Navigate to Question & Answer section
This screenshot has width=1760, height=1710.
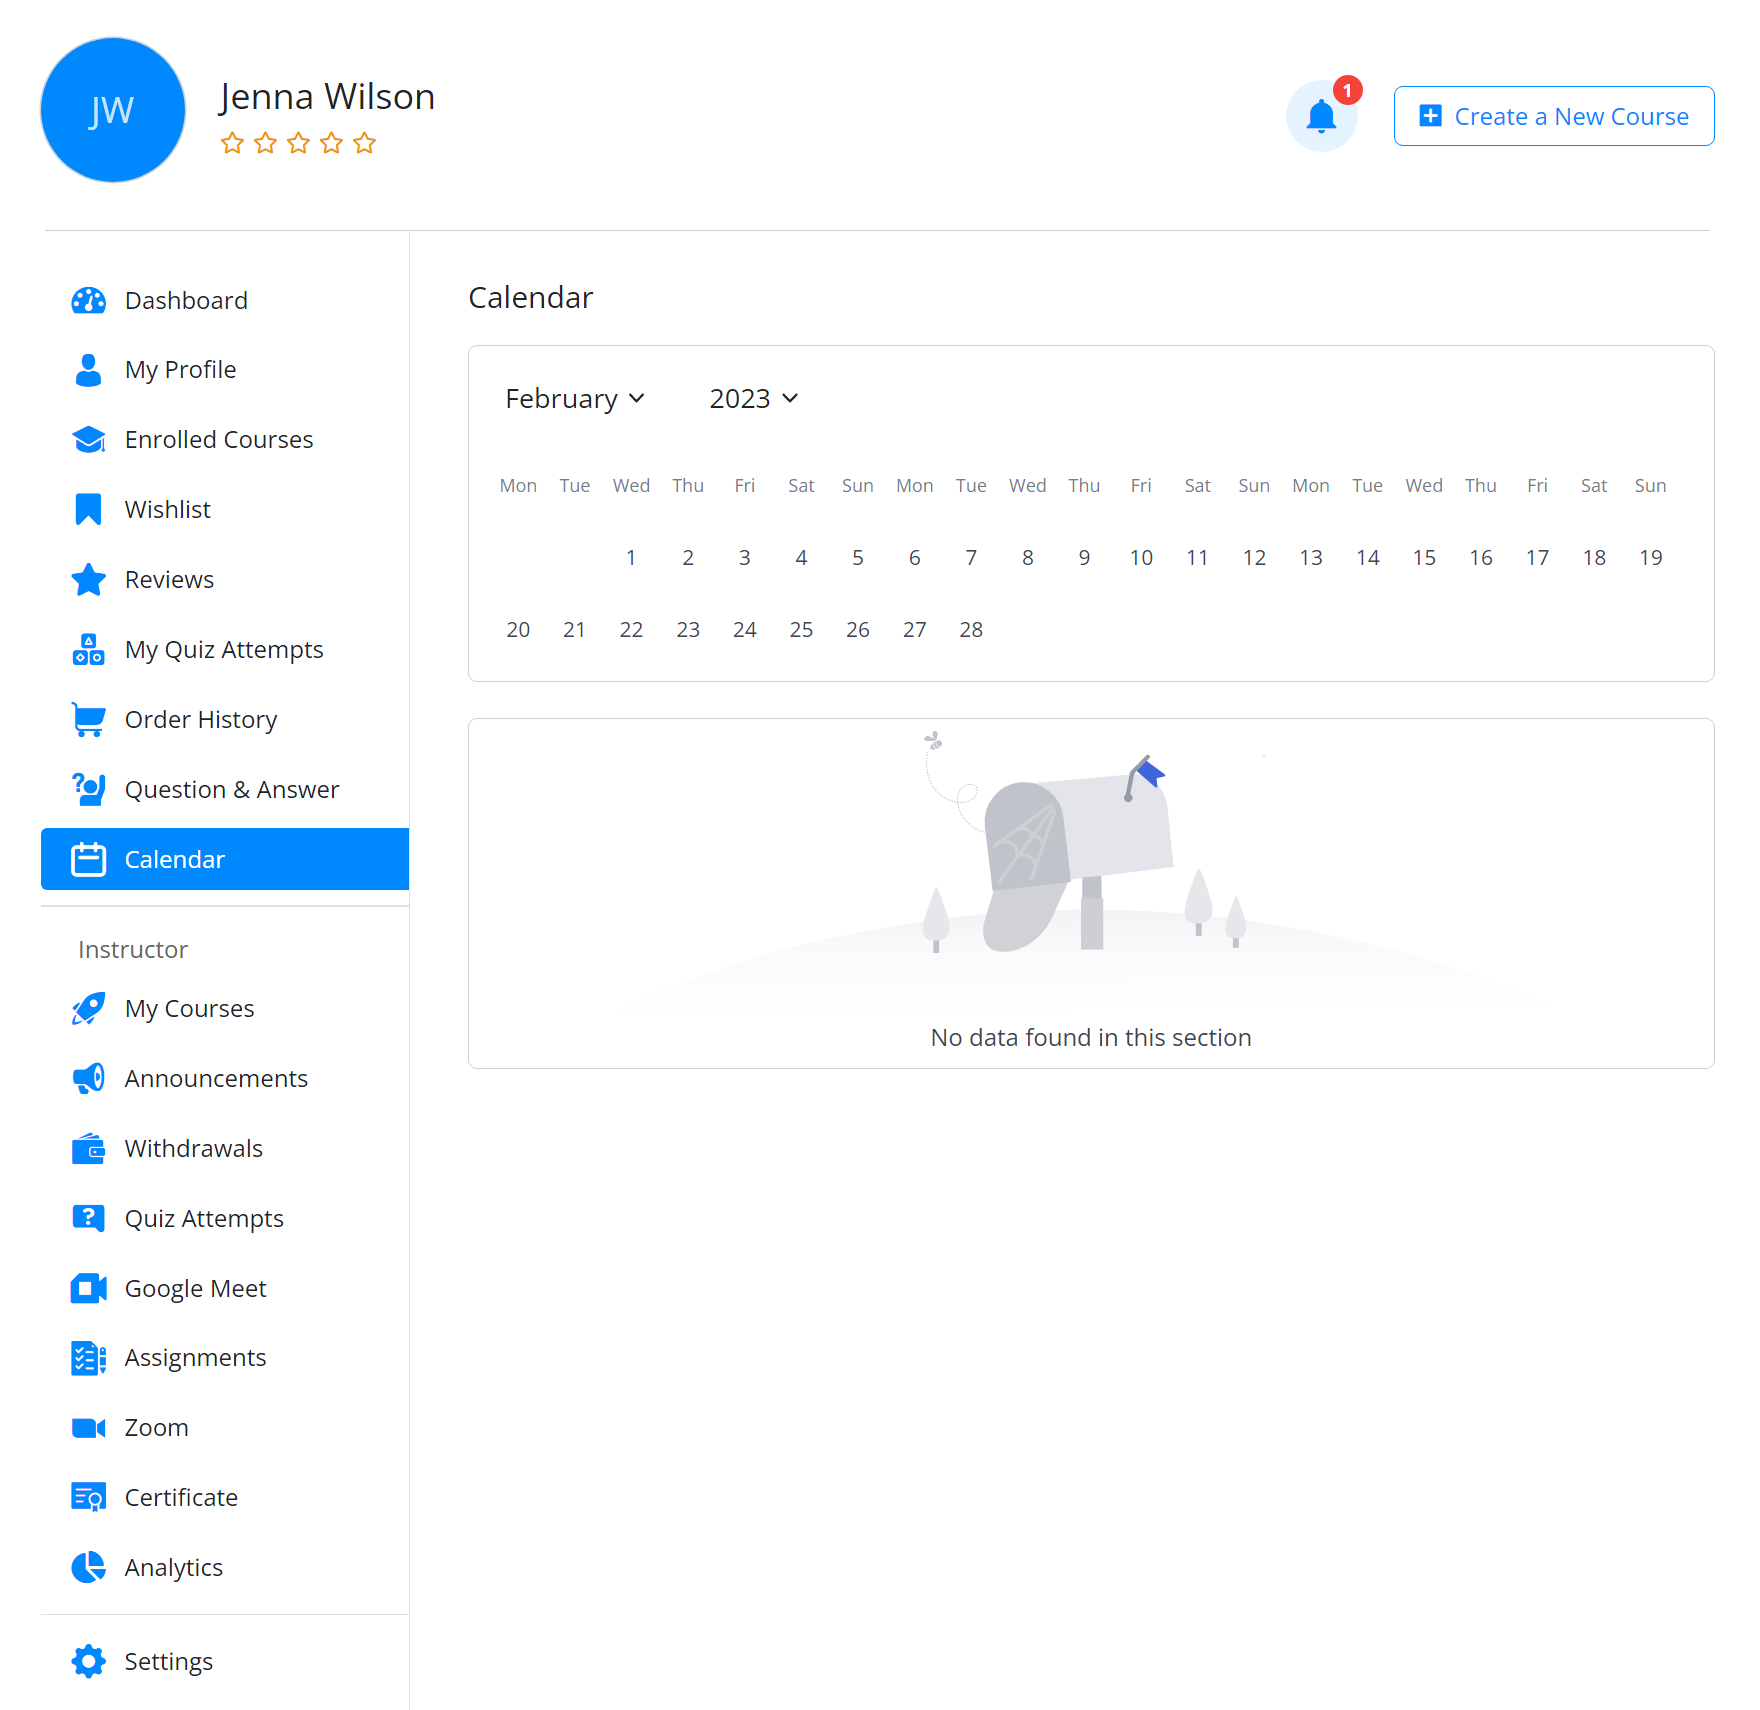(231, 789)
